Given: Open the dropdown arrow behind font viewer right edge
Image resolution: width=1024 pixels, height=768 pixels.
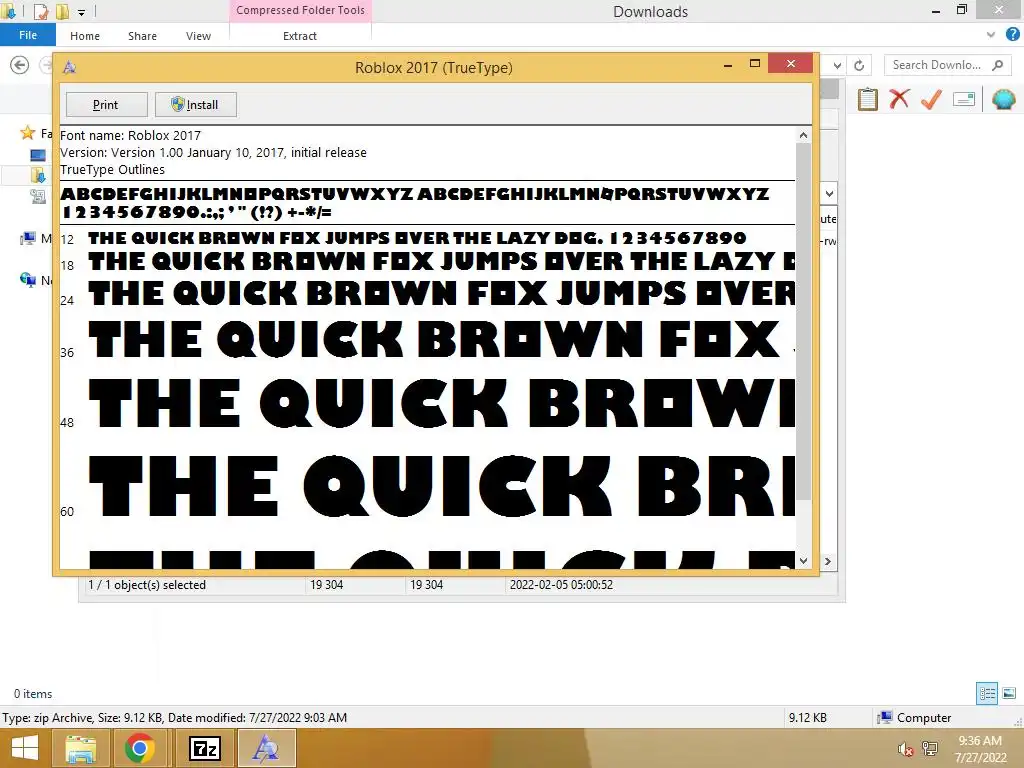Looking at the screenshot, I should click(x=829, y=193).
